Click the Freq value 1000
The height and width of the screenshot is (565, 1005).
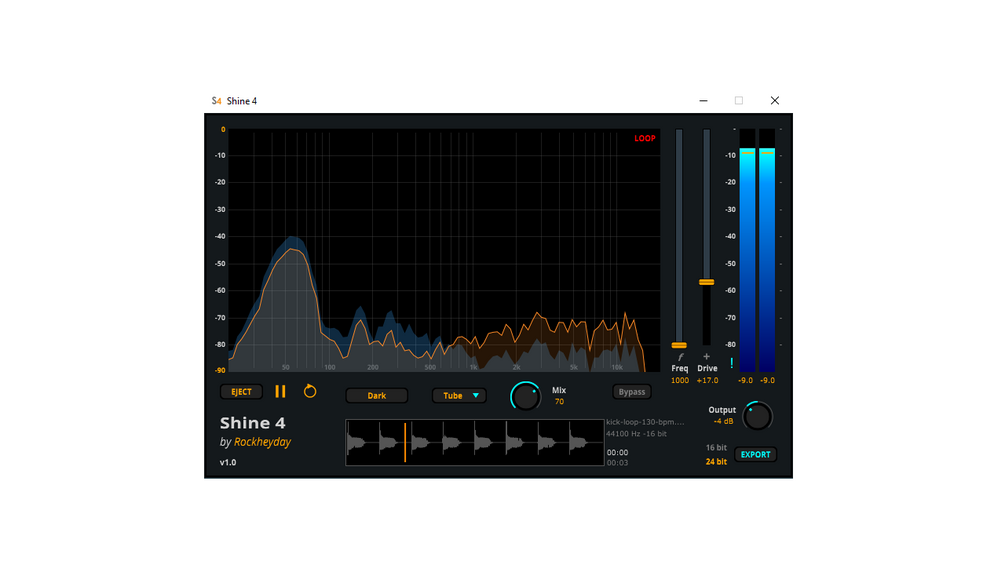pyautogui.click(x=679, y=381)
